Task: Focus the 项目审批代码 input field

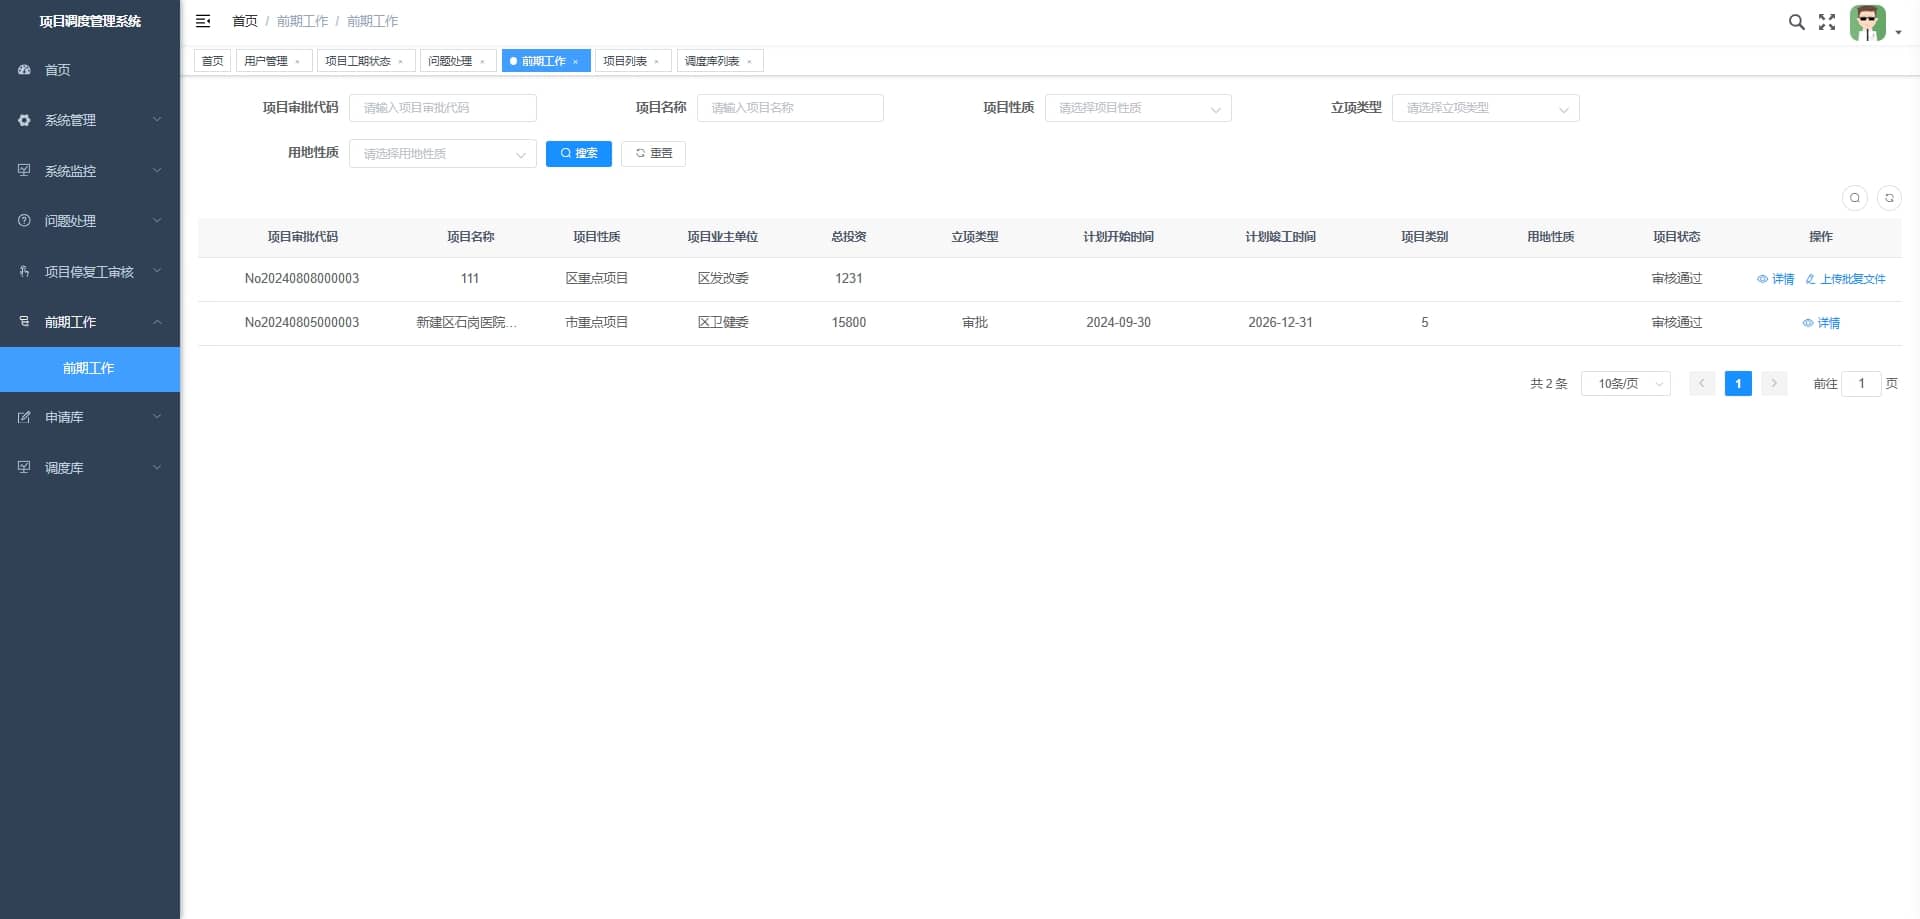Action: click(x=443, y=108)
